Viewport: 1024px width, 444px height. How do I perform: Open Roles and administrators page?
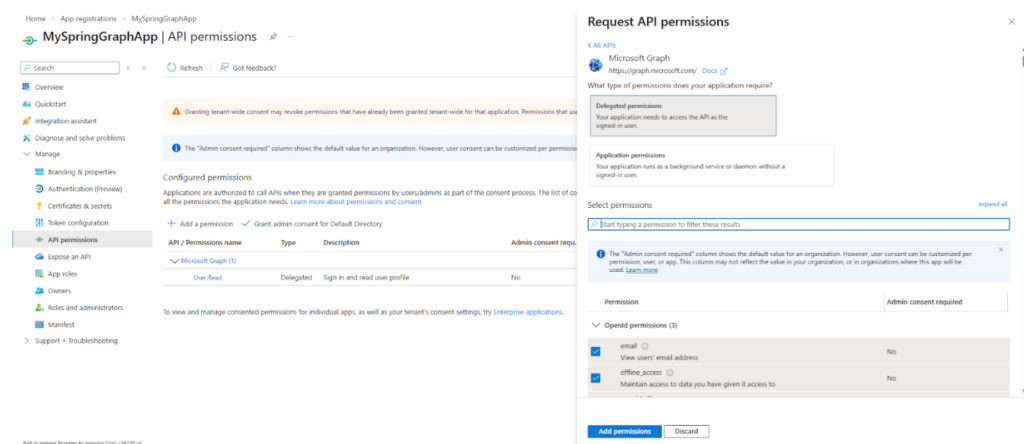pos(85,308)
